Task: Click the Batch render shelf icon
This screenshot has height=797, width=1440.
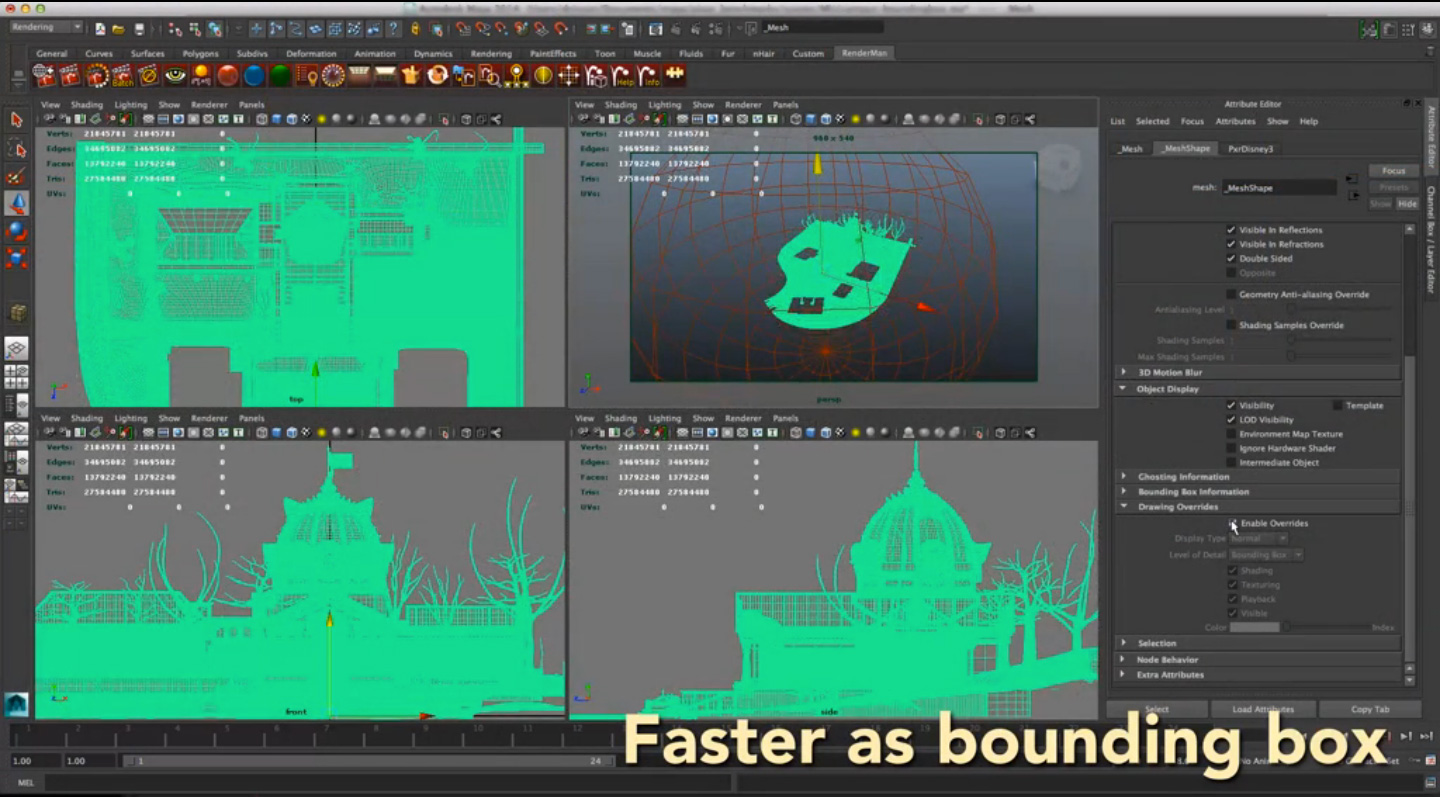Action: (122, 76)
